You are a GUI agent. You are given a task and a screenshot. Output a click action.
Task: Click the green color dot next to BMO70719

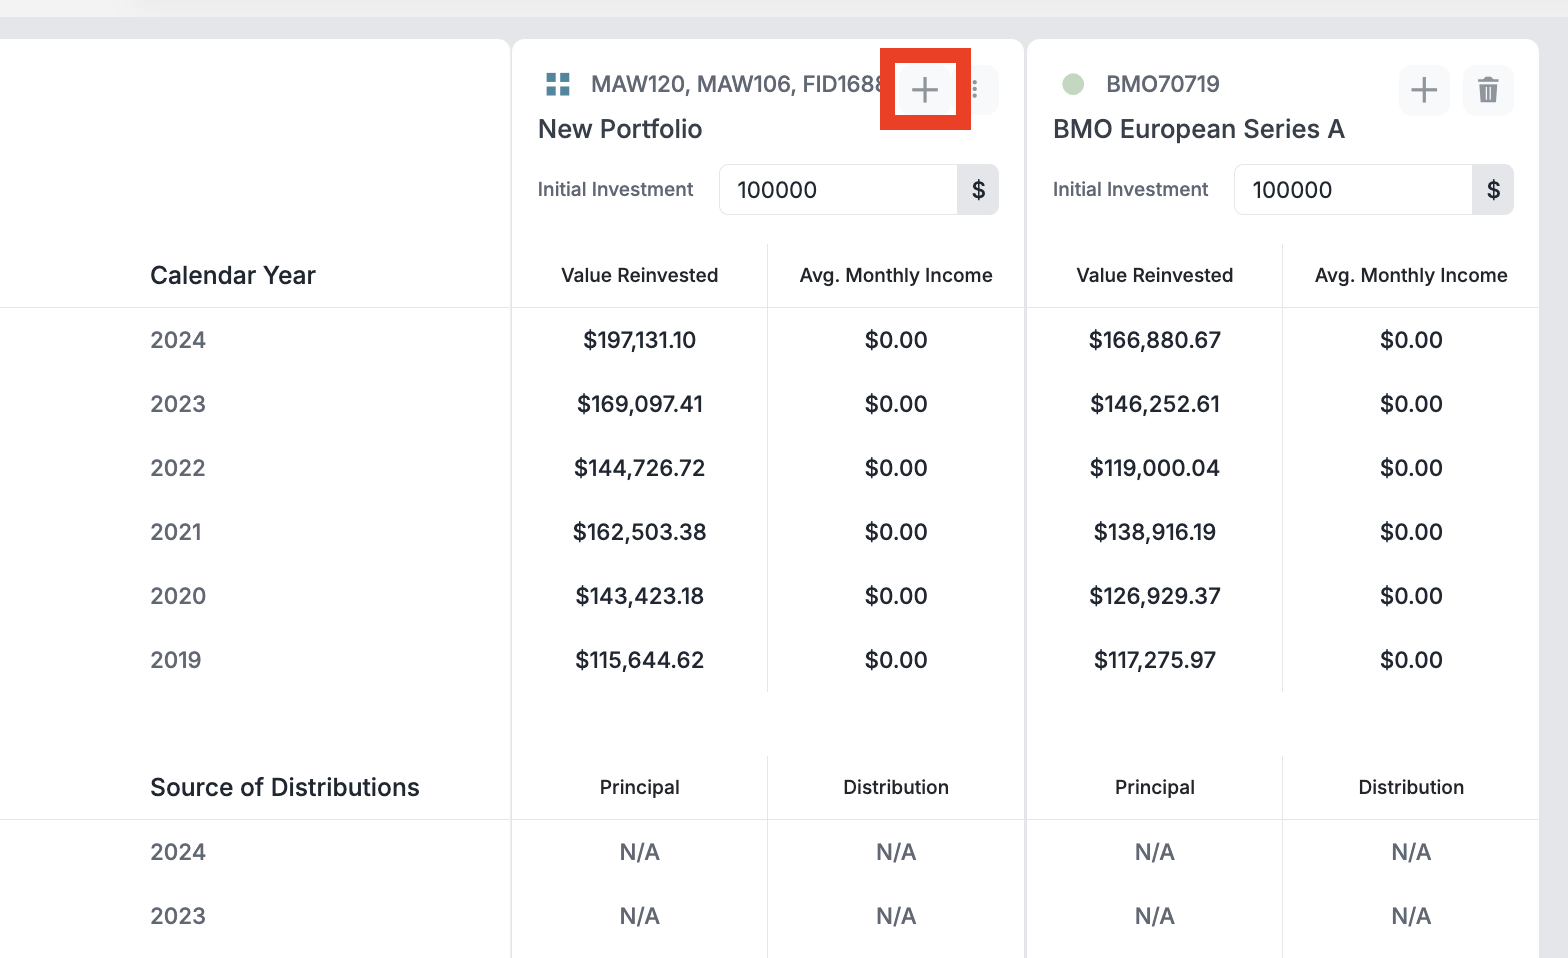point(1073,84)
